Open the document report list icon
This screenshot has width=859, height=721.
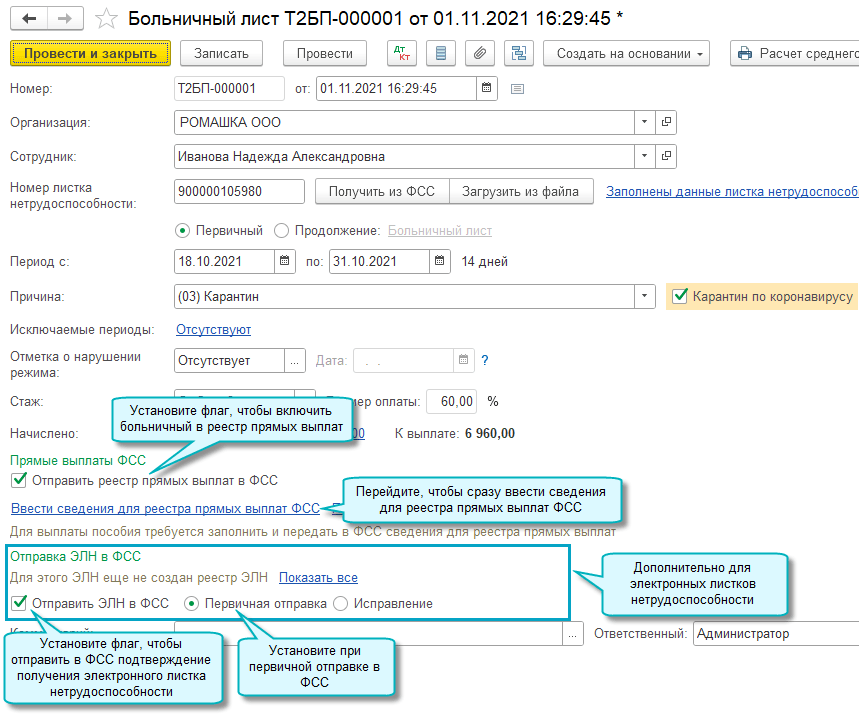tap(441, 53)
